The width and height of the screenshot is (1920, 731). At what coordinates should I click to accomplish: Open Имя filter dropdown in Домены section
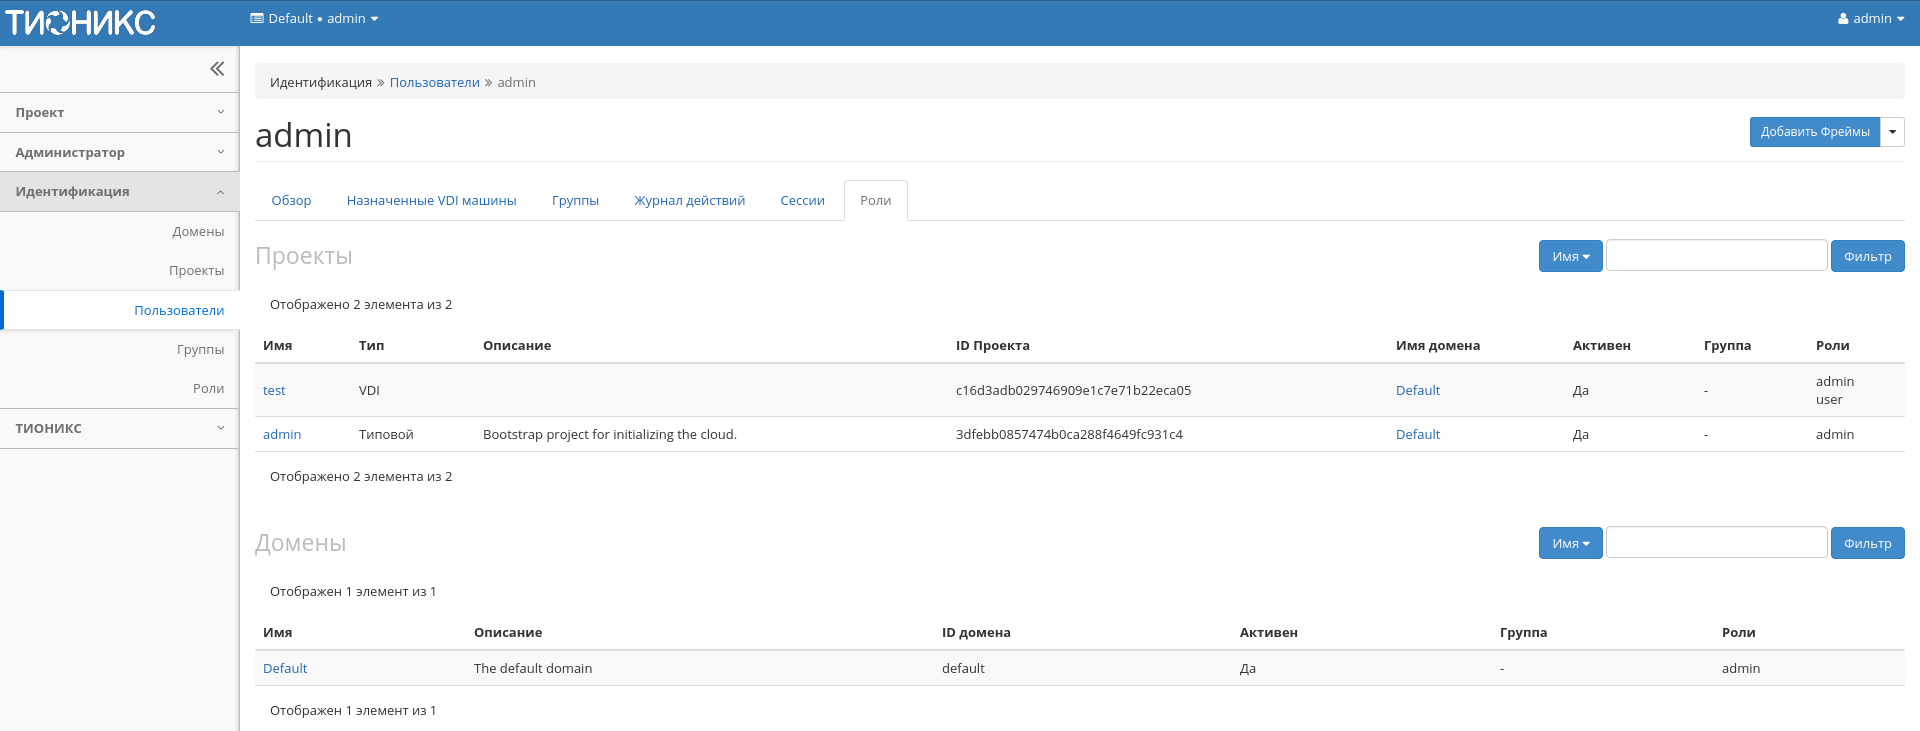(1570, 544)
